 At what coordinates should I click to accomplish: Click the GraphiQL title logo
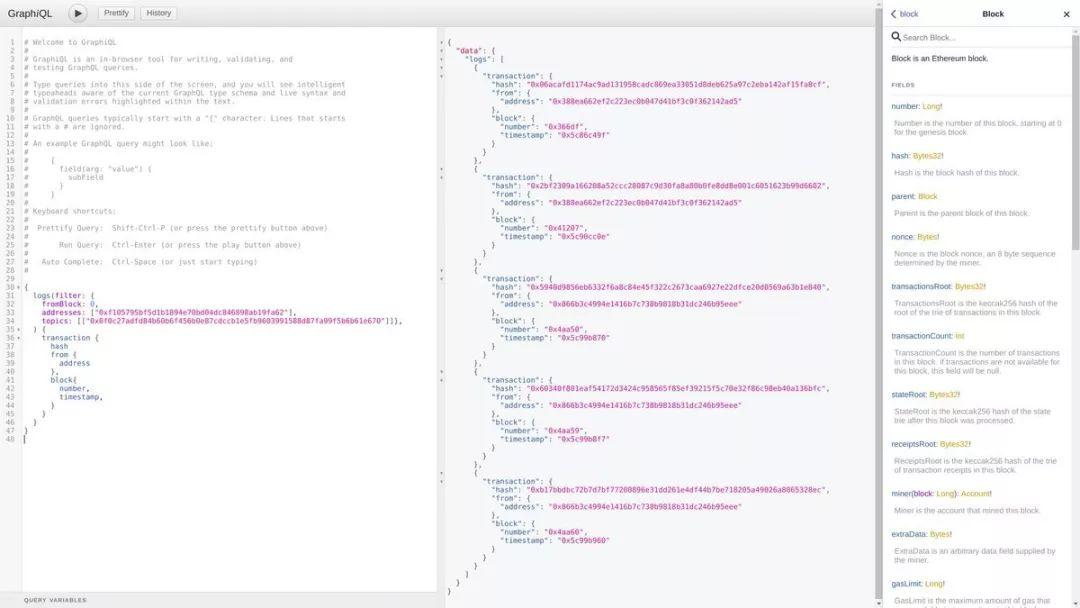point(30,13)
